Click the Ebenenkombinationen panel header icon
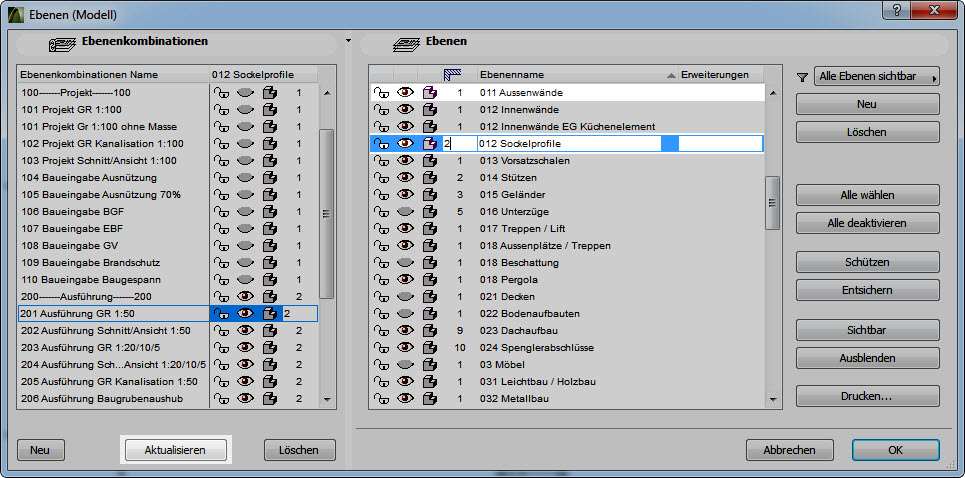 (x=62, y=43)
